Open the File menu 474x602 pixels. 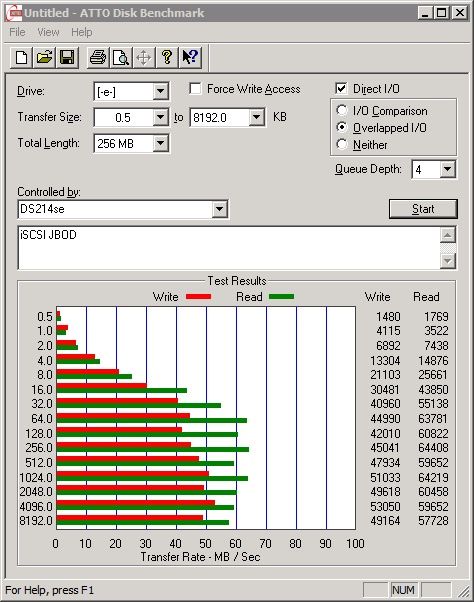(x=17, y=32)
